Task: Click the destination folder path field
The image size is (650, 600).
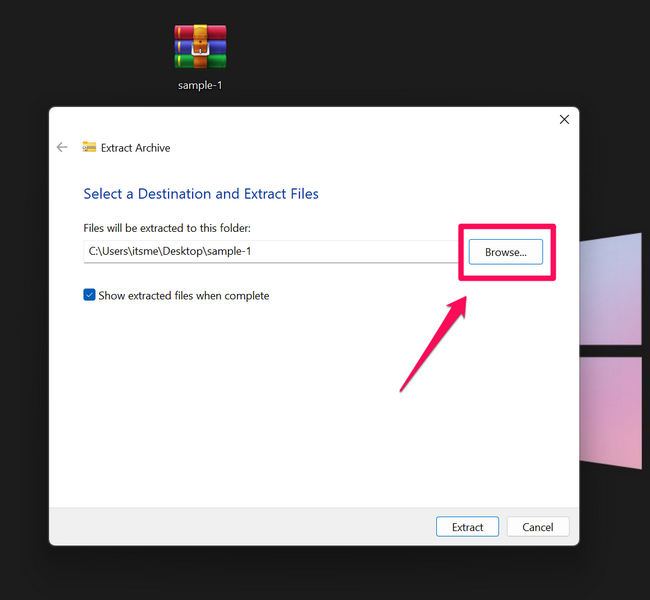Action: coord(272,251)
